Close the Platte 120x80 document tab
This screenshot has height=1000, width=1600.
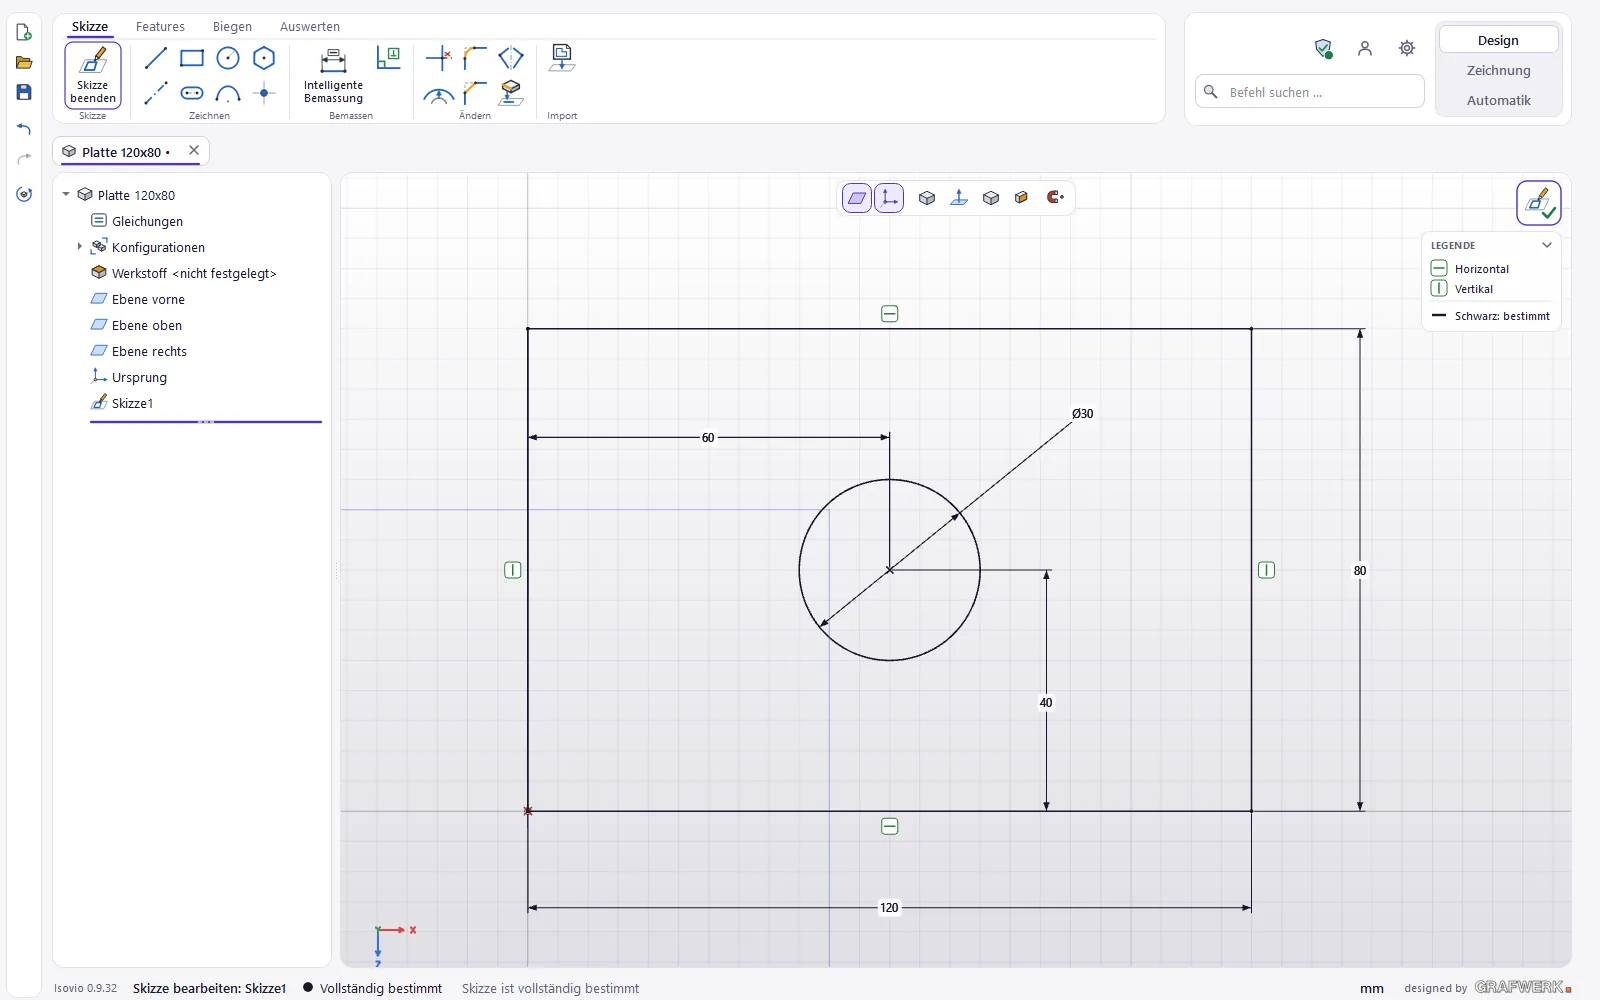194,151
